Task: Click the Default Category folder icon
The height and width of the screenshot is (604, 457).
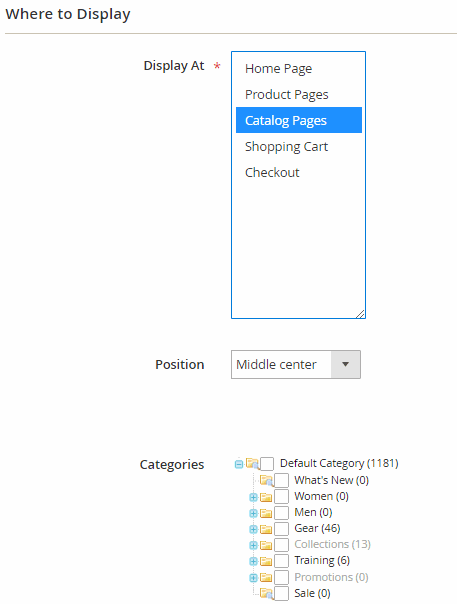Action: [x=252, y=463]
